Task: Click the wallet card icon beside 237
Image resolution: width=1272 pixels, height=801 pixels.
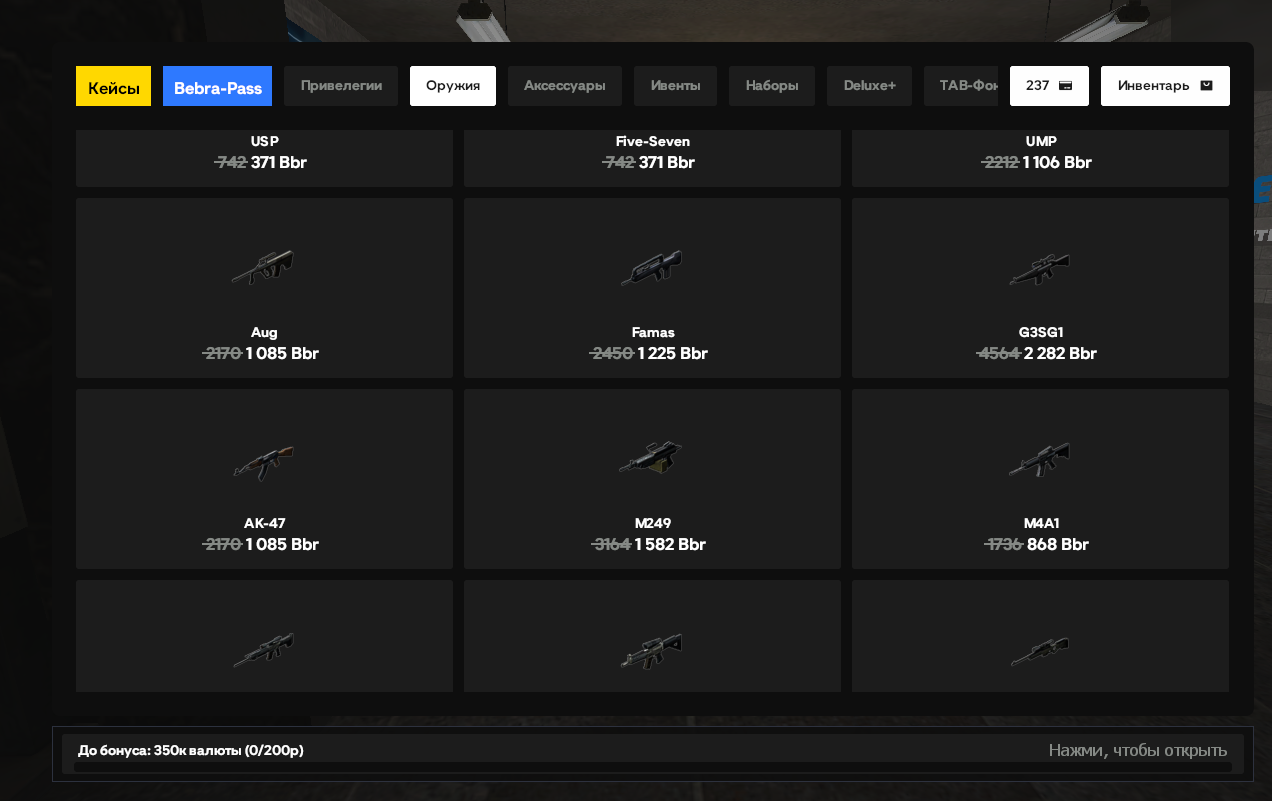Action: 1066,86
